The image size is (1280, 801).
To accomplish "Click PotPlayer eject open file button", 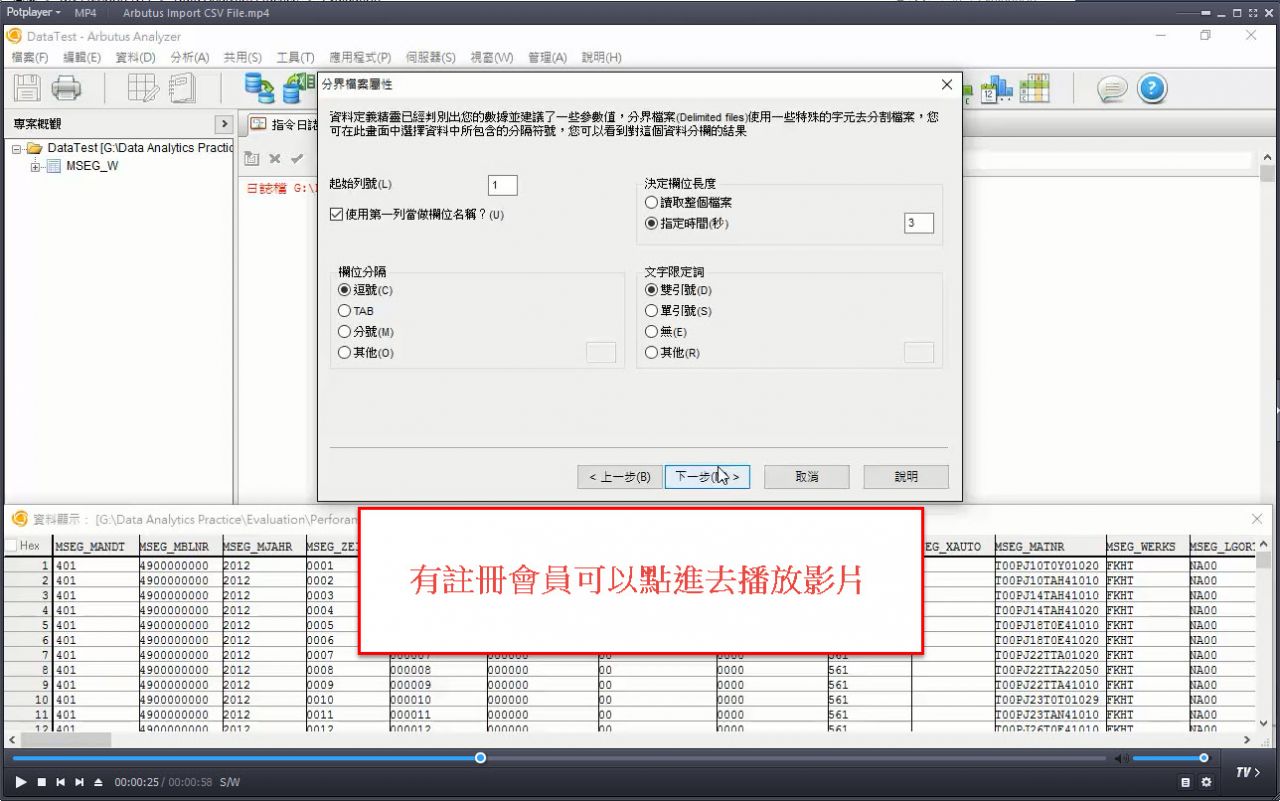I will pyautogui.click(x=98, y=782).
